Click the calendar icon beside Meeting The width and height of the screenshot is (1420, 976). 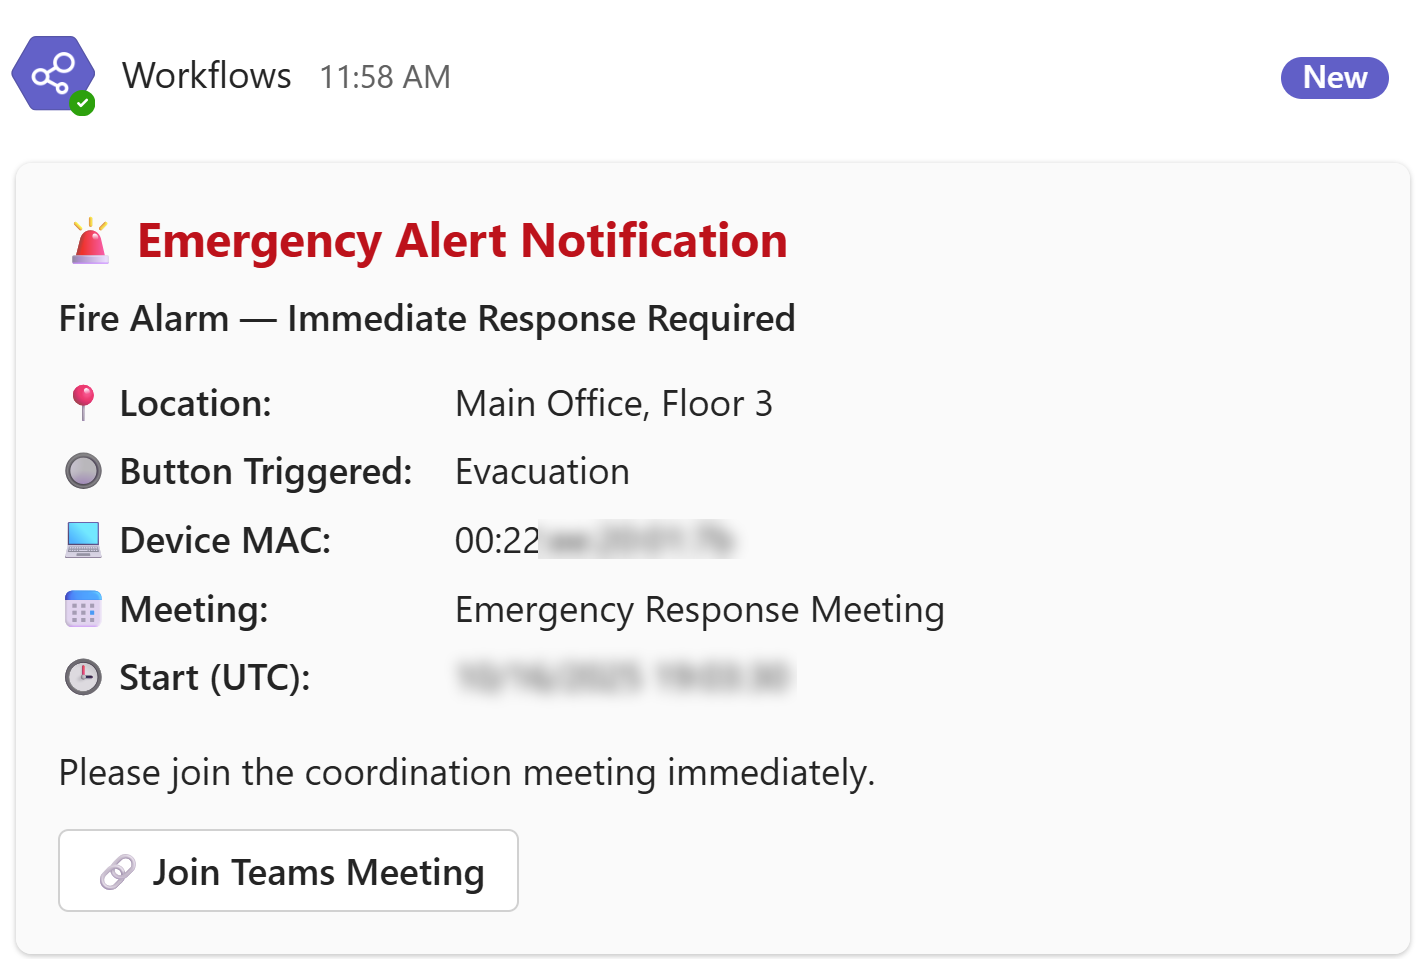click(x=83, y=609)
